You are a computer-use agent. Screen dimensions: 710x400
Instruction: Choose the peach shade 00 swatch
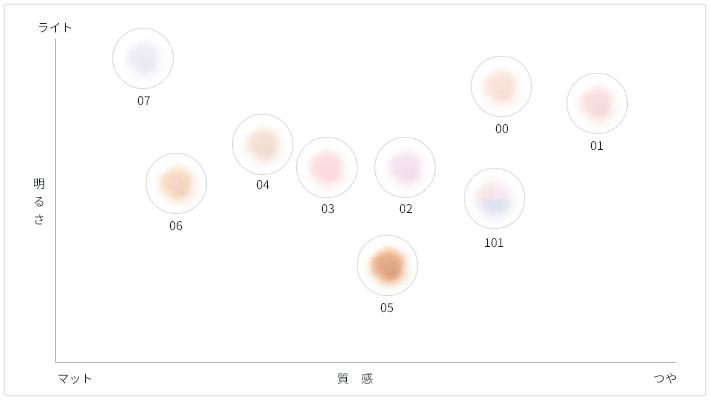click(x=501, y=86)
